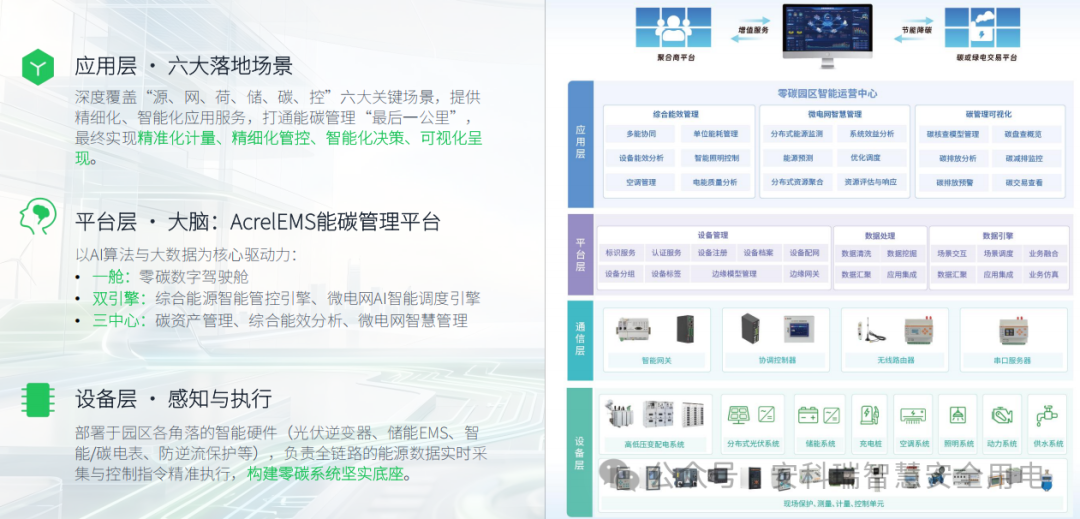Image resolution: width=1080 pixels, height=519 pixels.
Task: Click the charging pile icon above 充电桩
Action: click(x=869, y=415)
